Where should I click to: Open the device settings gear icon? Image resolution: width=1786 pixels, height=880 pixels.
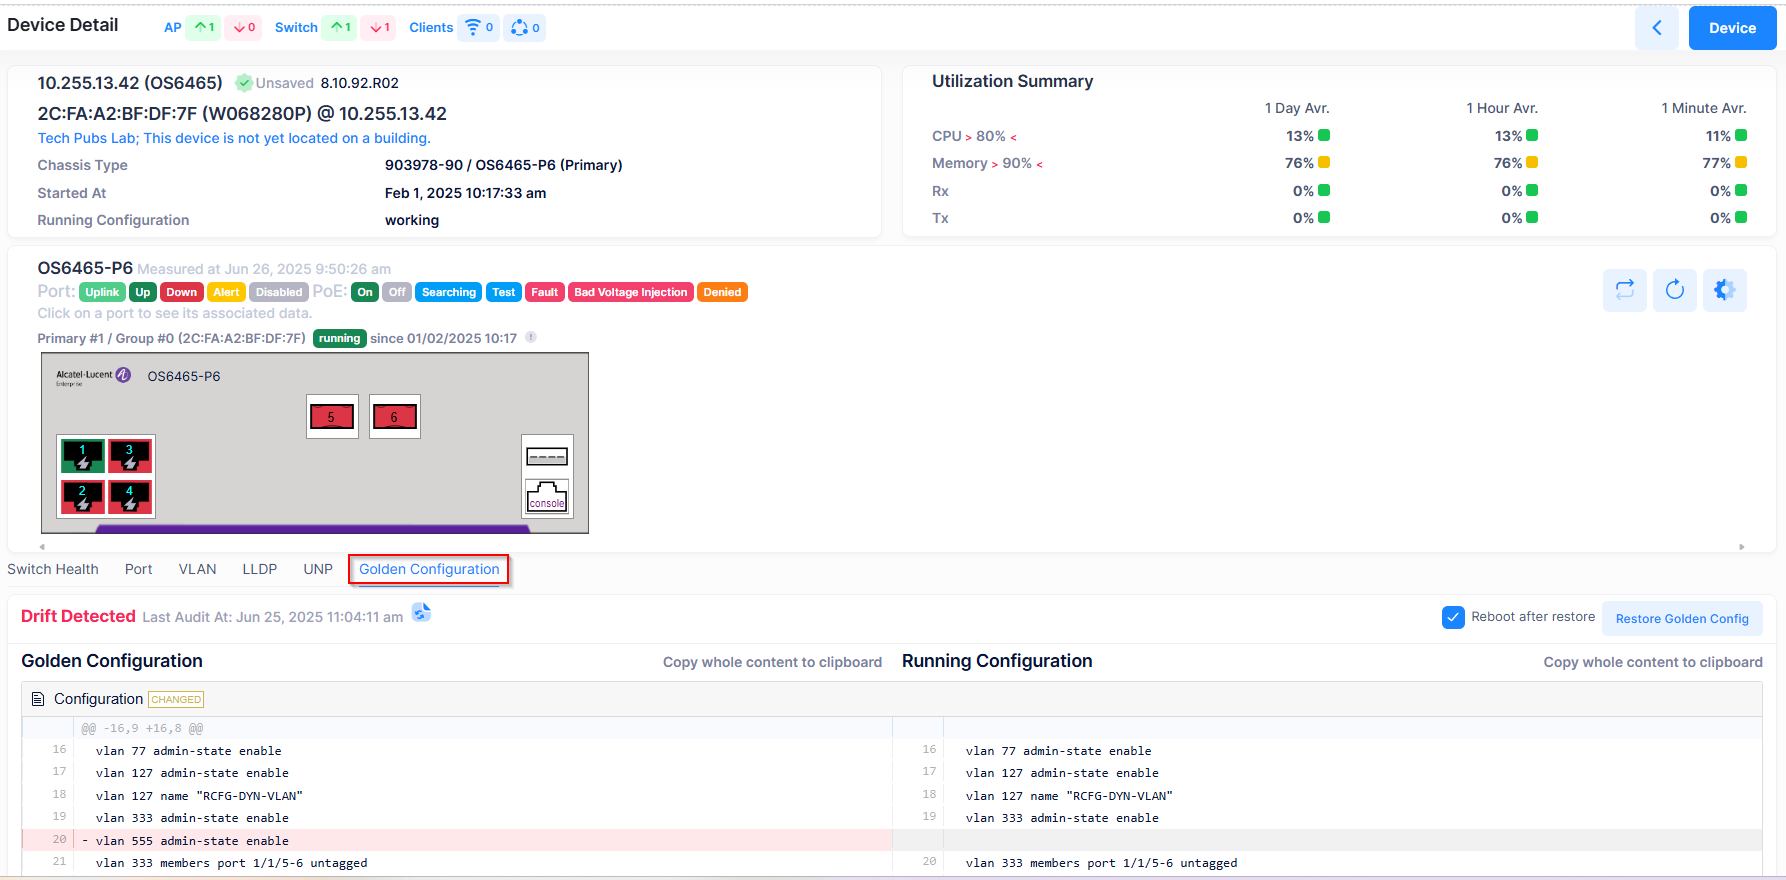[1724, 290]
